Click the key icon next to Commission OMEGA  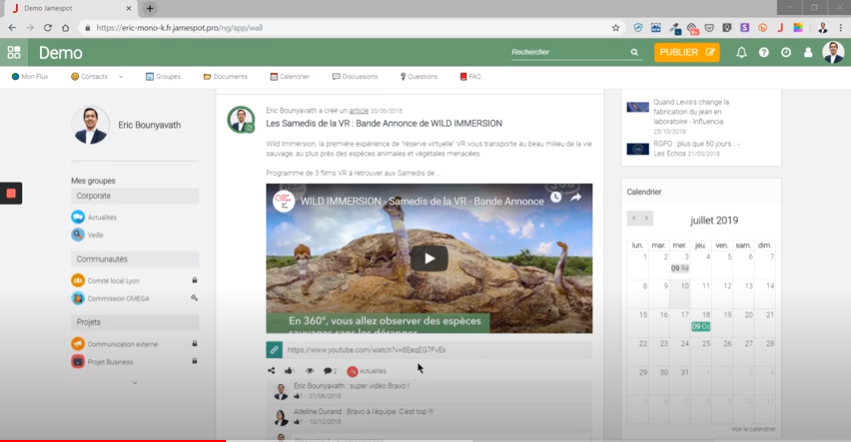pos(194,298)
